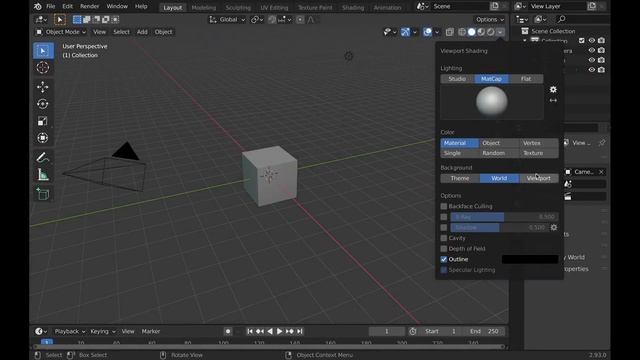Enable Depth of Field checkbox
The height and width of the screenshot is (360, 640).
444,249
